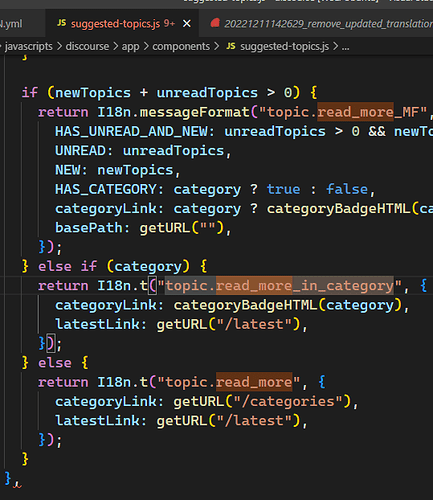Open the javascripts breadcrumb segment
The width and height of the screenshot is (433, 500).
(x=29, y=46)
